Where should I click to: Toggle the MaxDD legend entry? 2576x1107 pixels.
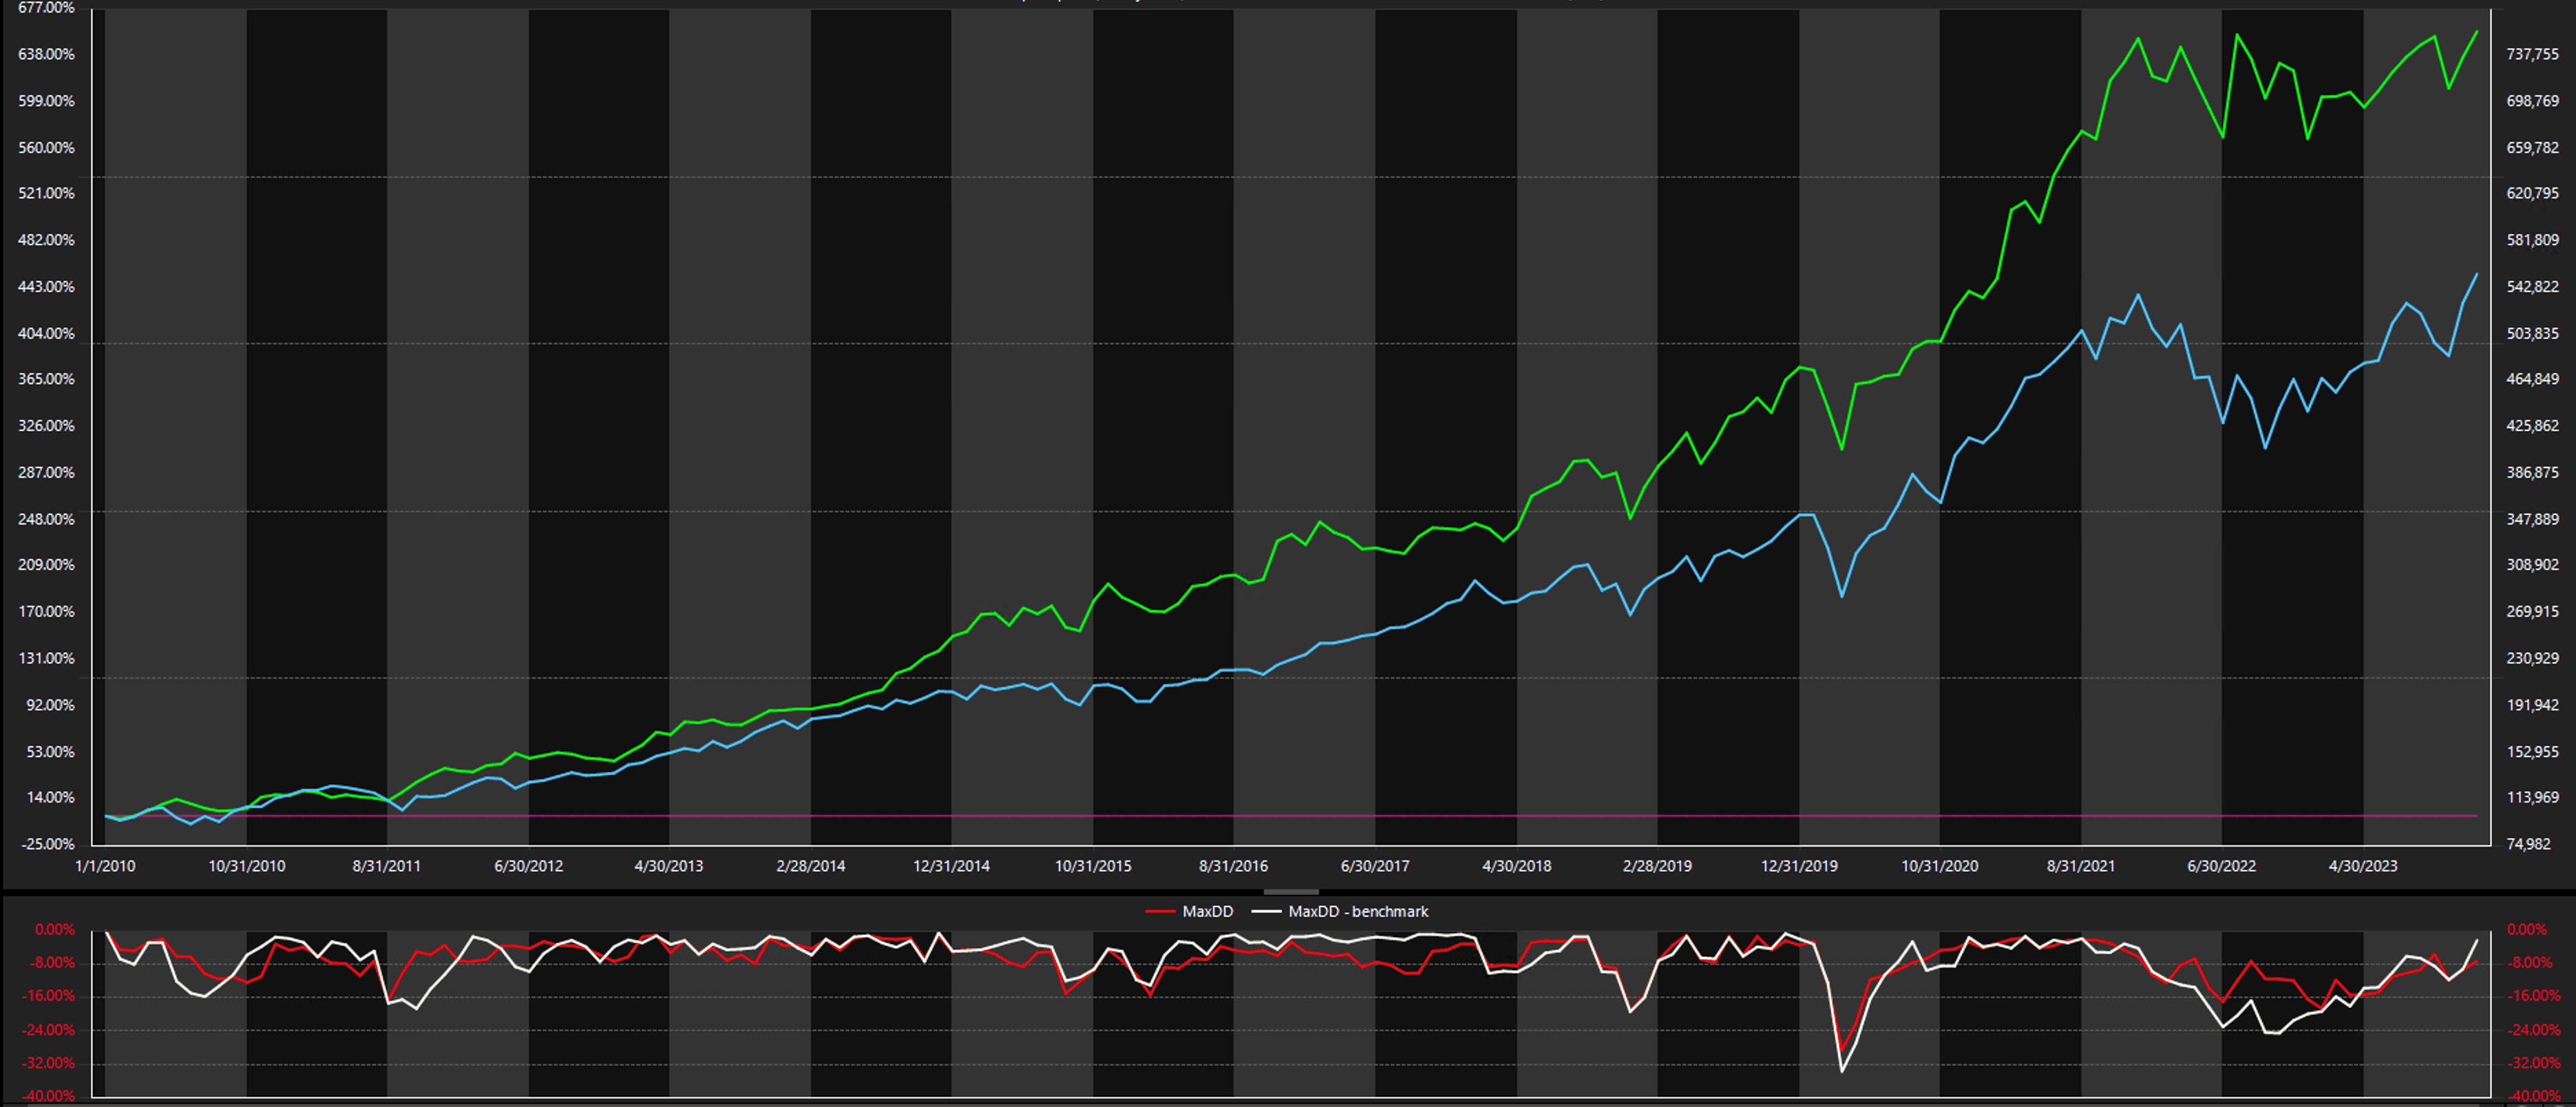tap(1189, 911)
